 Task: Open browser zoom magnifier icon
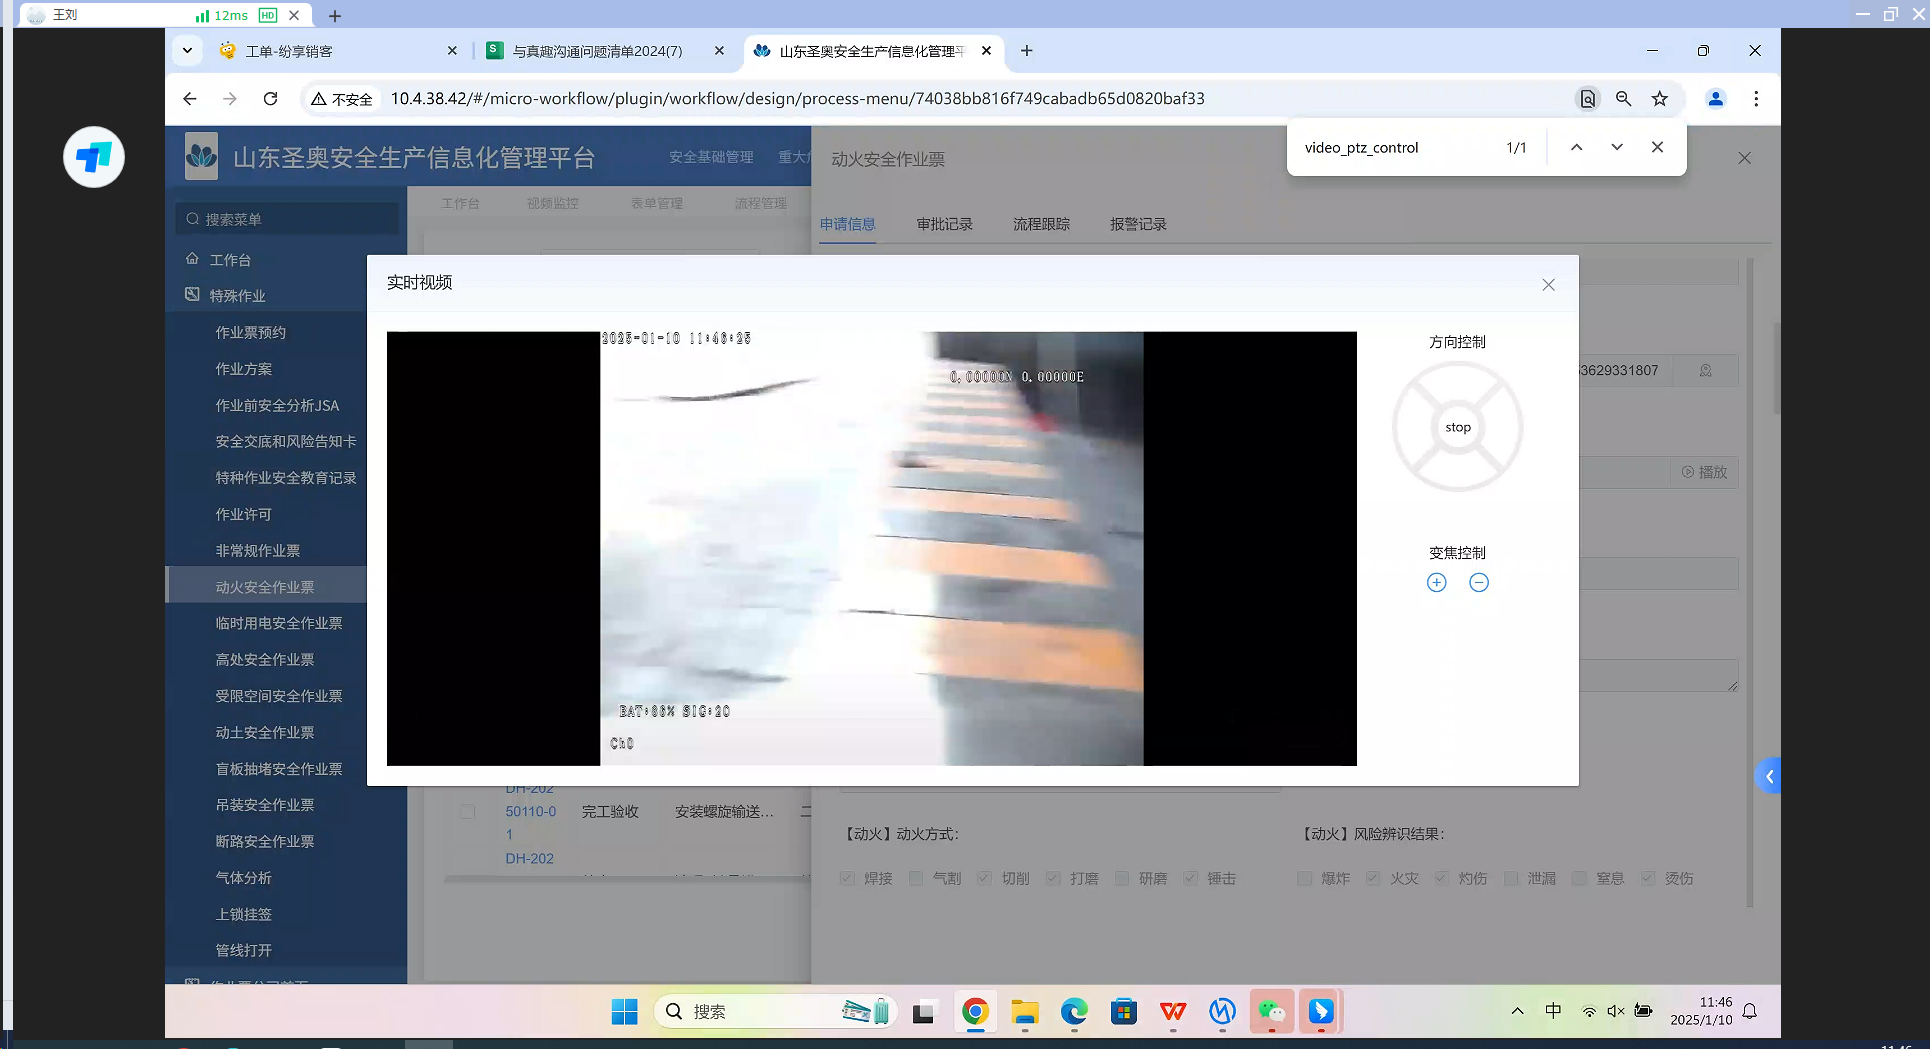1623,99
